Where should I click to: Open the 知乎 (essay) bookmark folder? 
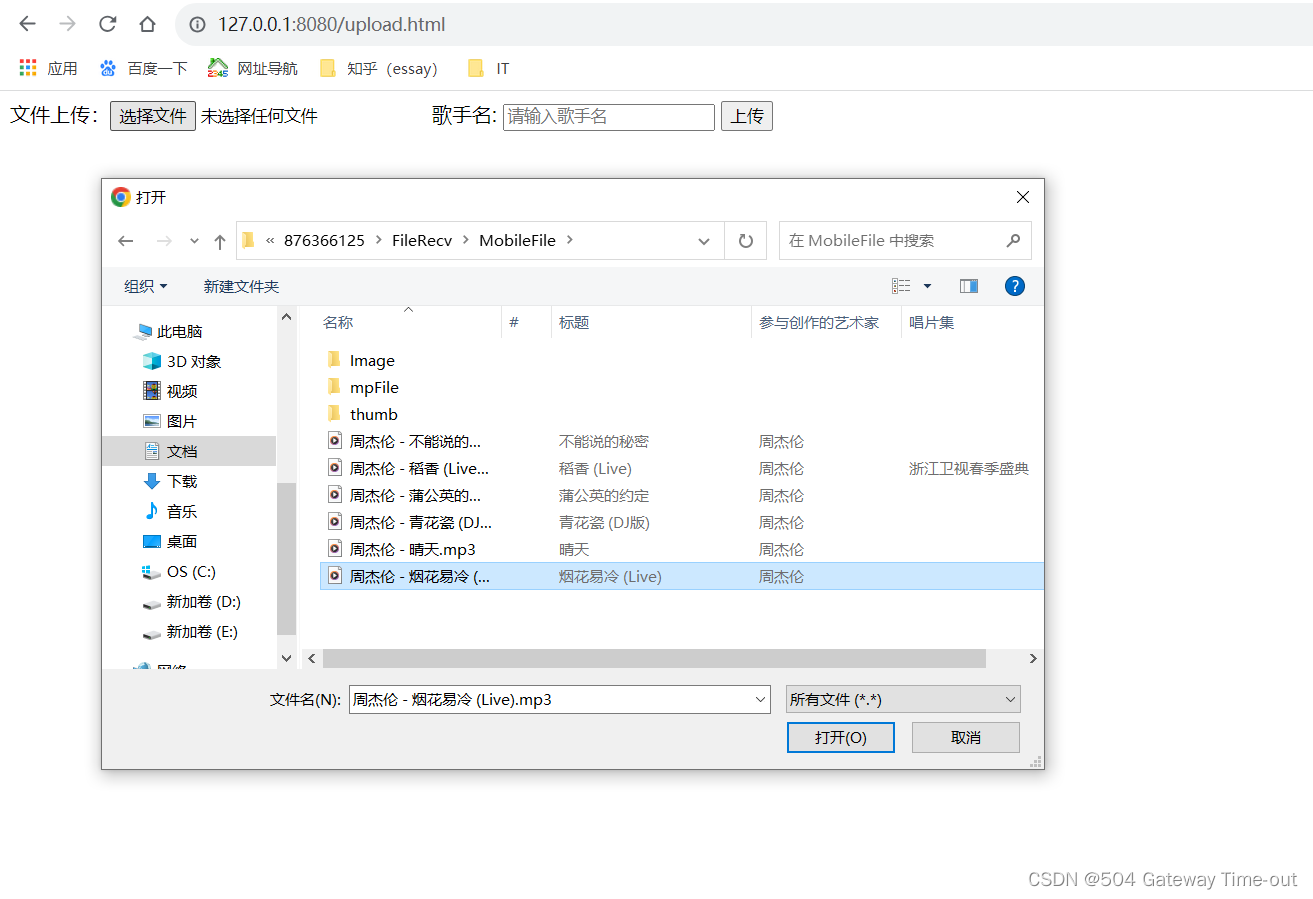378,68
